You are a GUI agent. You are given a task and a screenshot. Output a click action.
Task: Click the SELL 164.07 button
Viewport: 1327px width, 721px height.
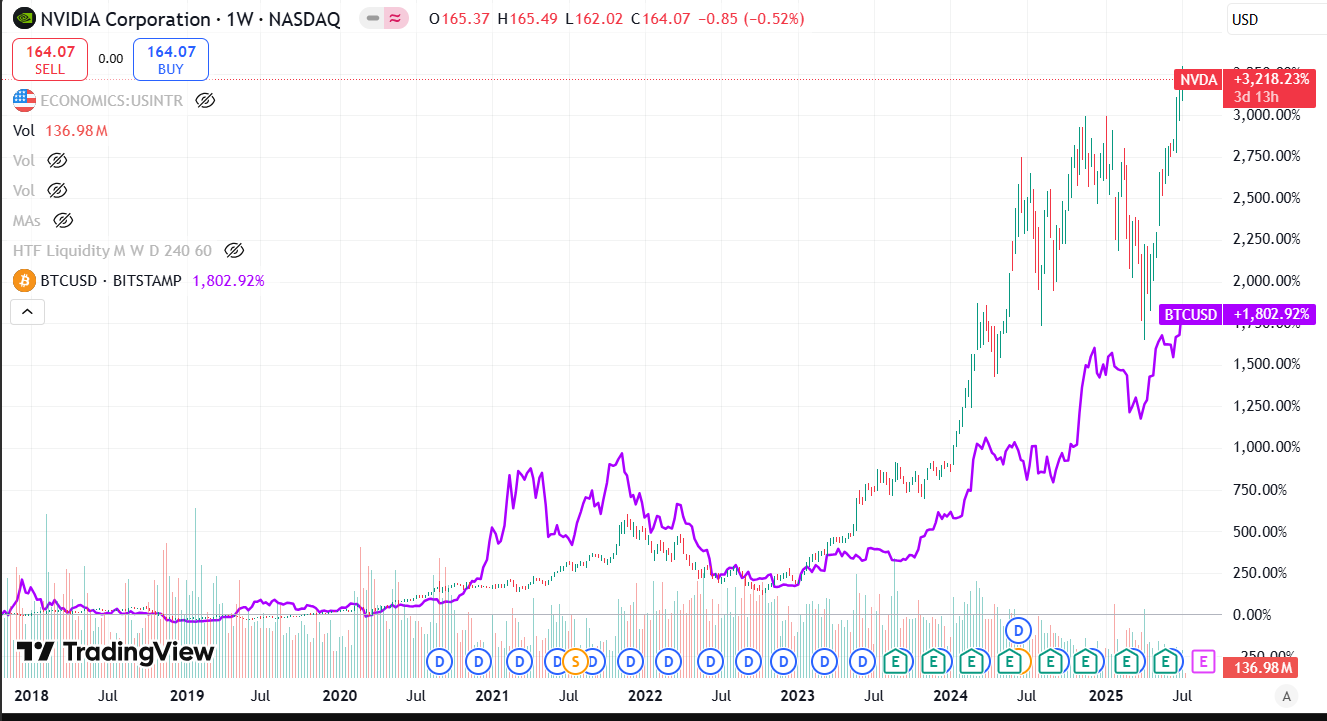click(50, 59)
